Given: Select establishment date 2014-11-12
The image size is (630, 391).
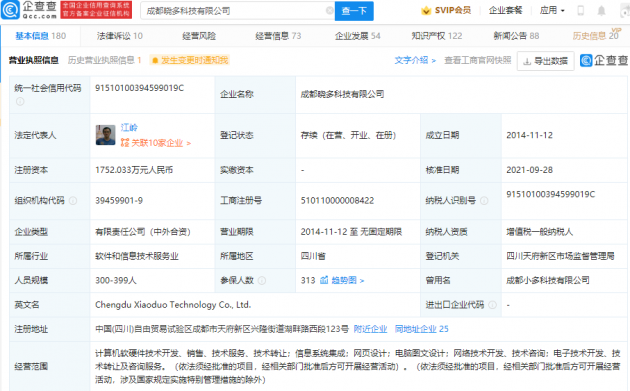Looking at the screenshot, I should point(530,135).
